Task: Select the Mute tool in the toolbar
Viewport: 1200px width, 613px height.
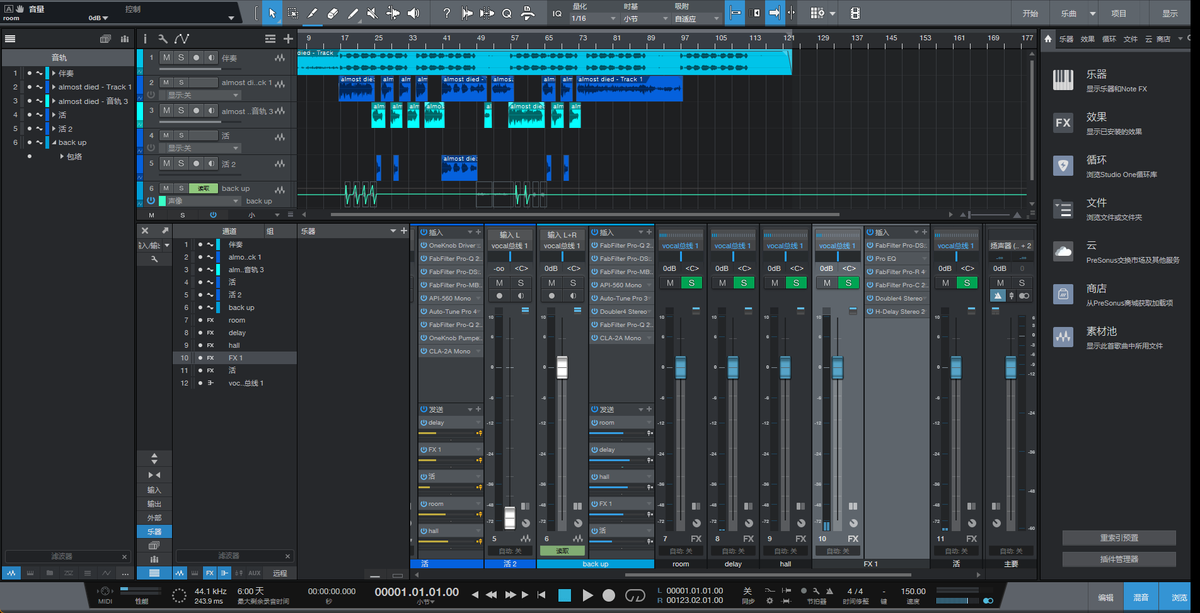Action: click(x=373, y=13)
